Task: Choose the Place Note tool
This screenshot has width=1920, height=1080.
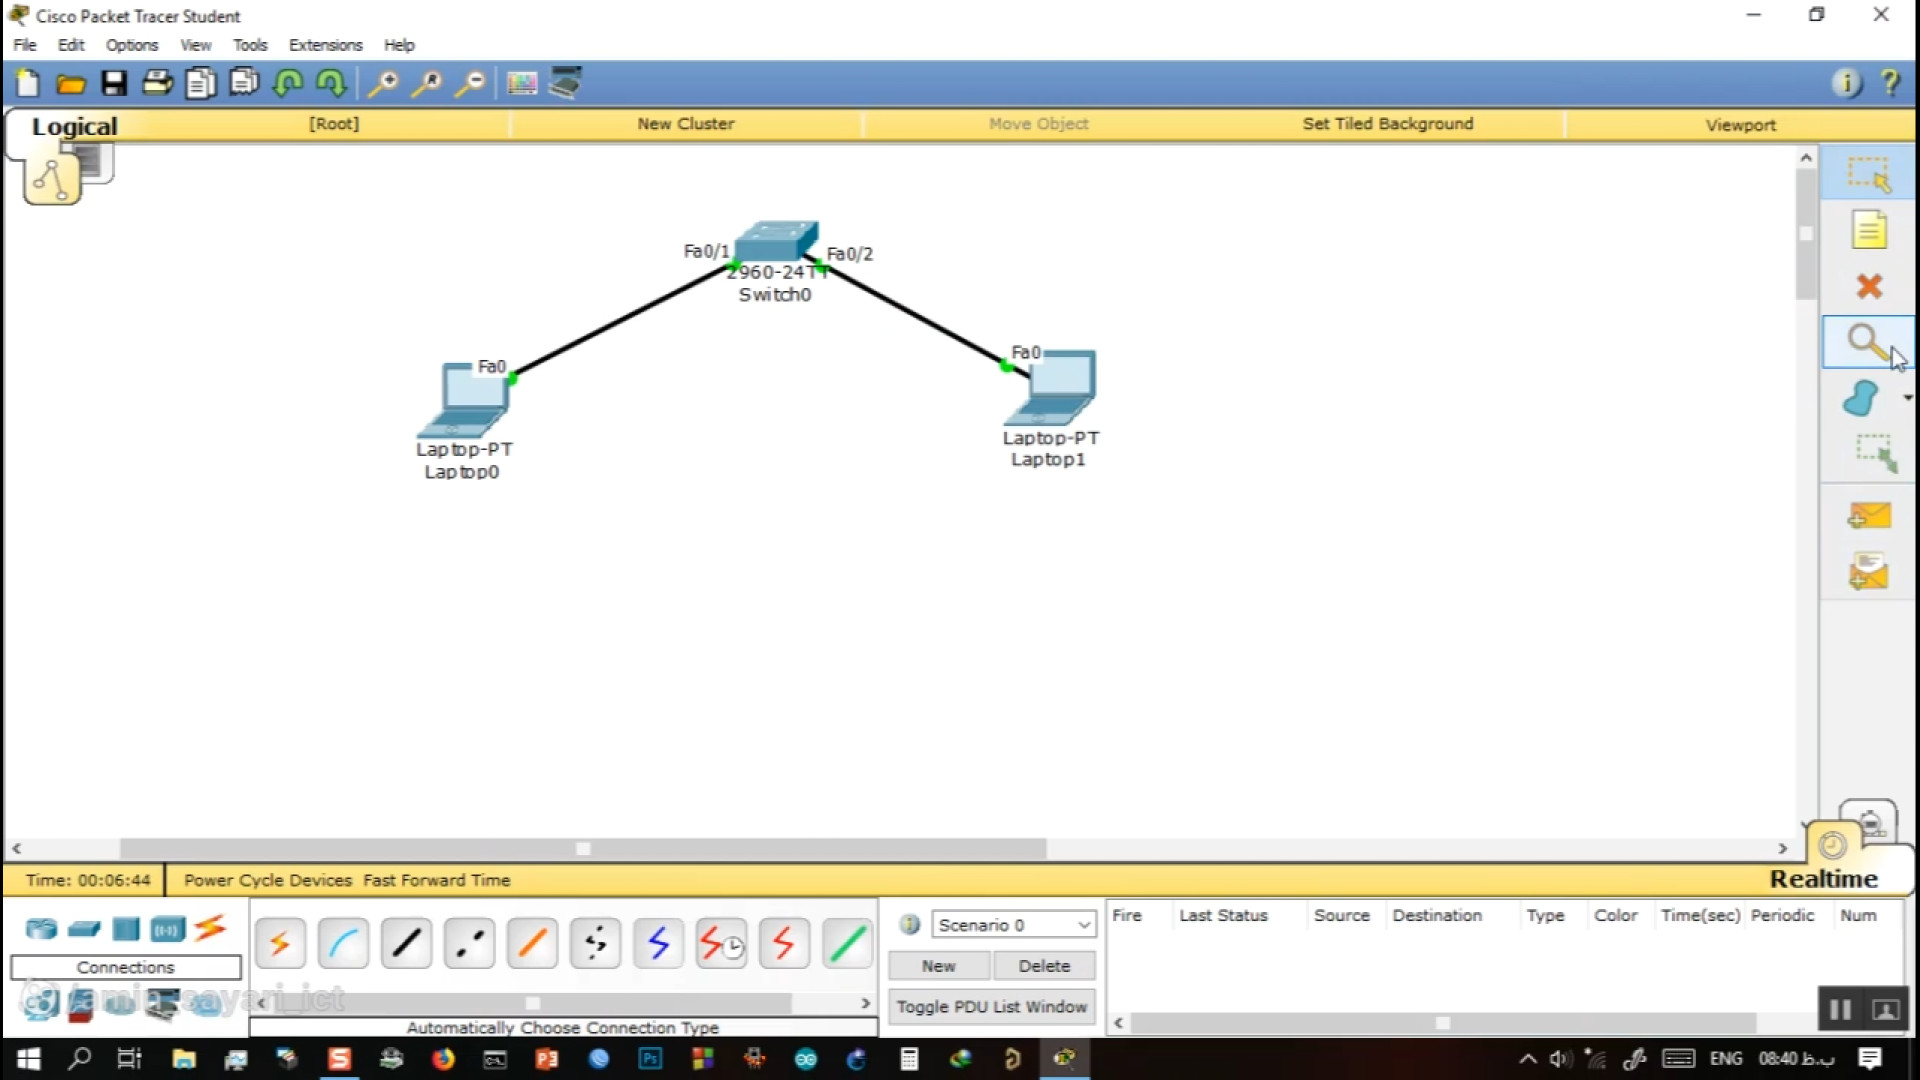Action: point(1868,230)
